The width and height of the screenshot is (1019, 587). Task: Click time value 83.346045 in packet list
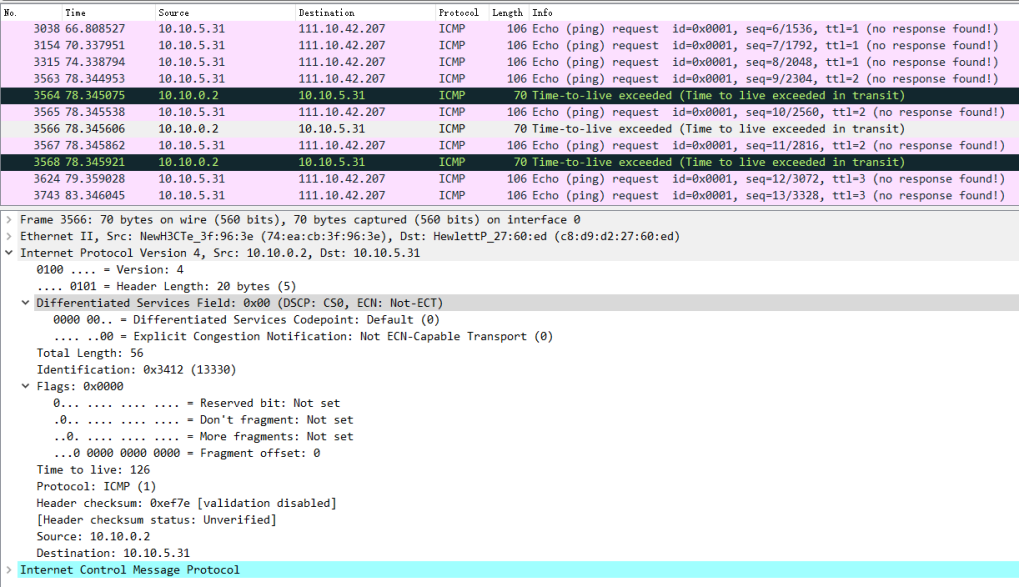(95, 196)
